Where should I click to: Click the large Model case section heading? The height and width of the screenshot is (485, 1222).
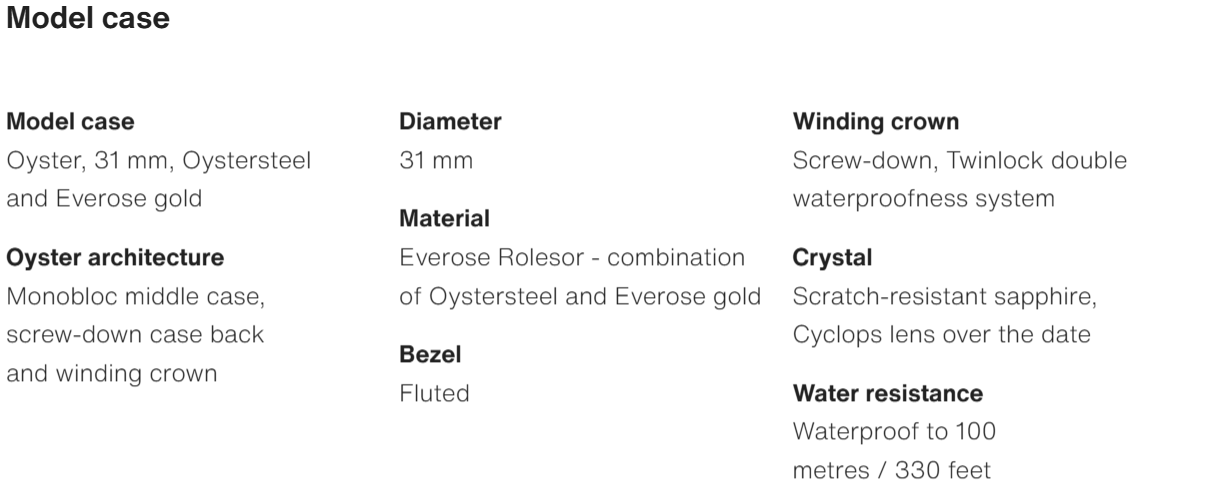[x=88, y=20]
